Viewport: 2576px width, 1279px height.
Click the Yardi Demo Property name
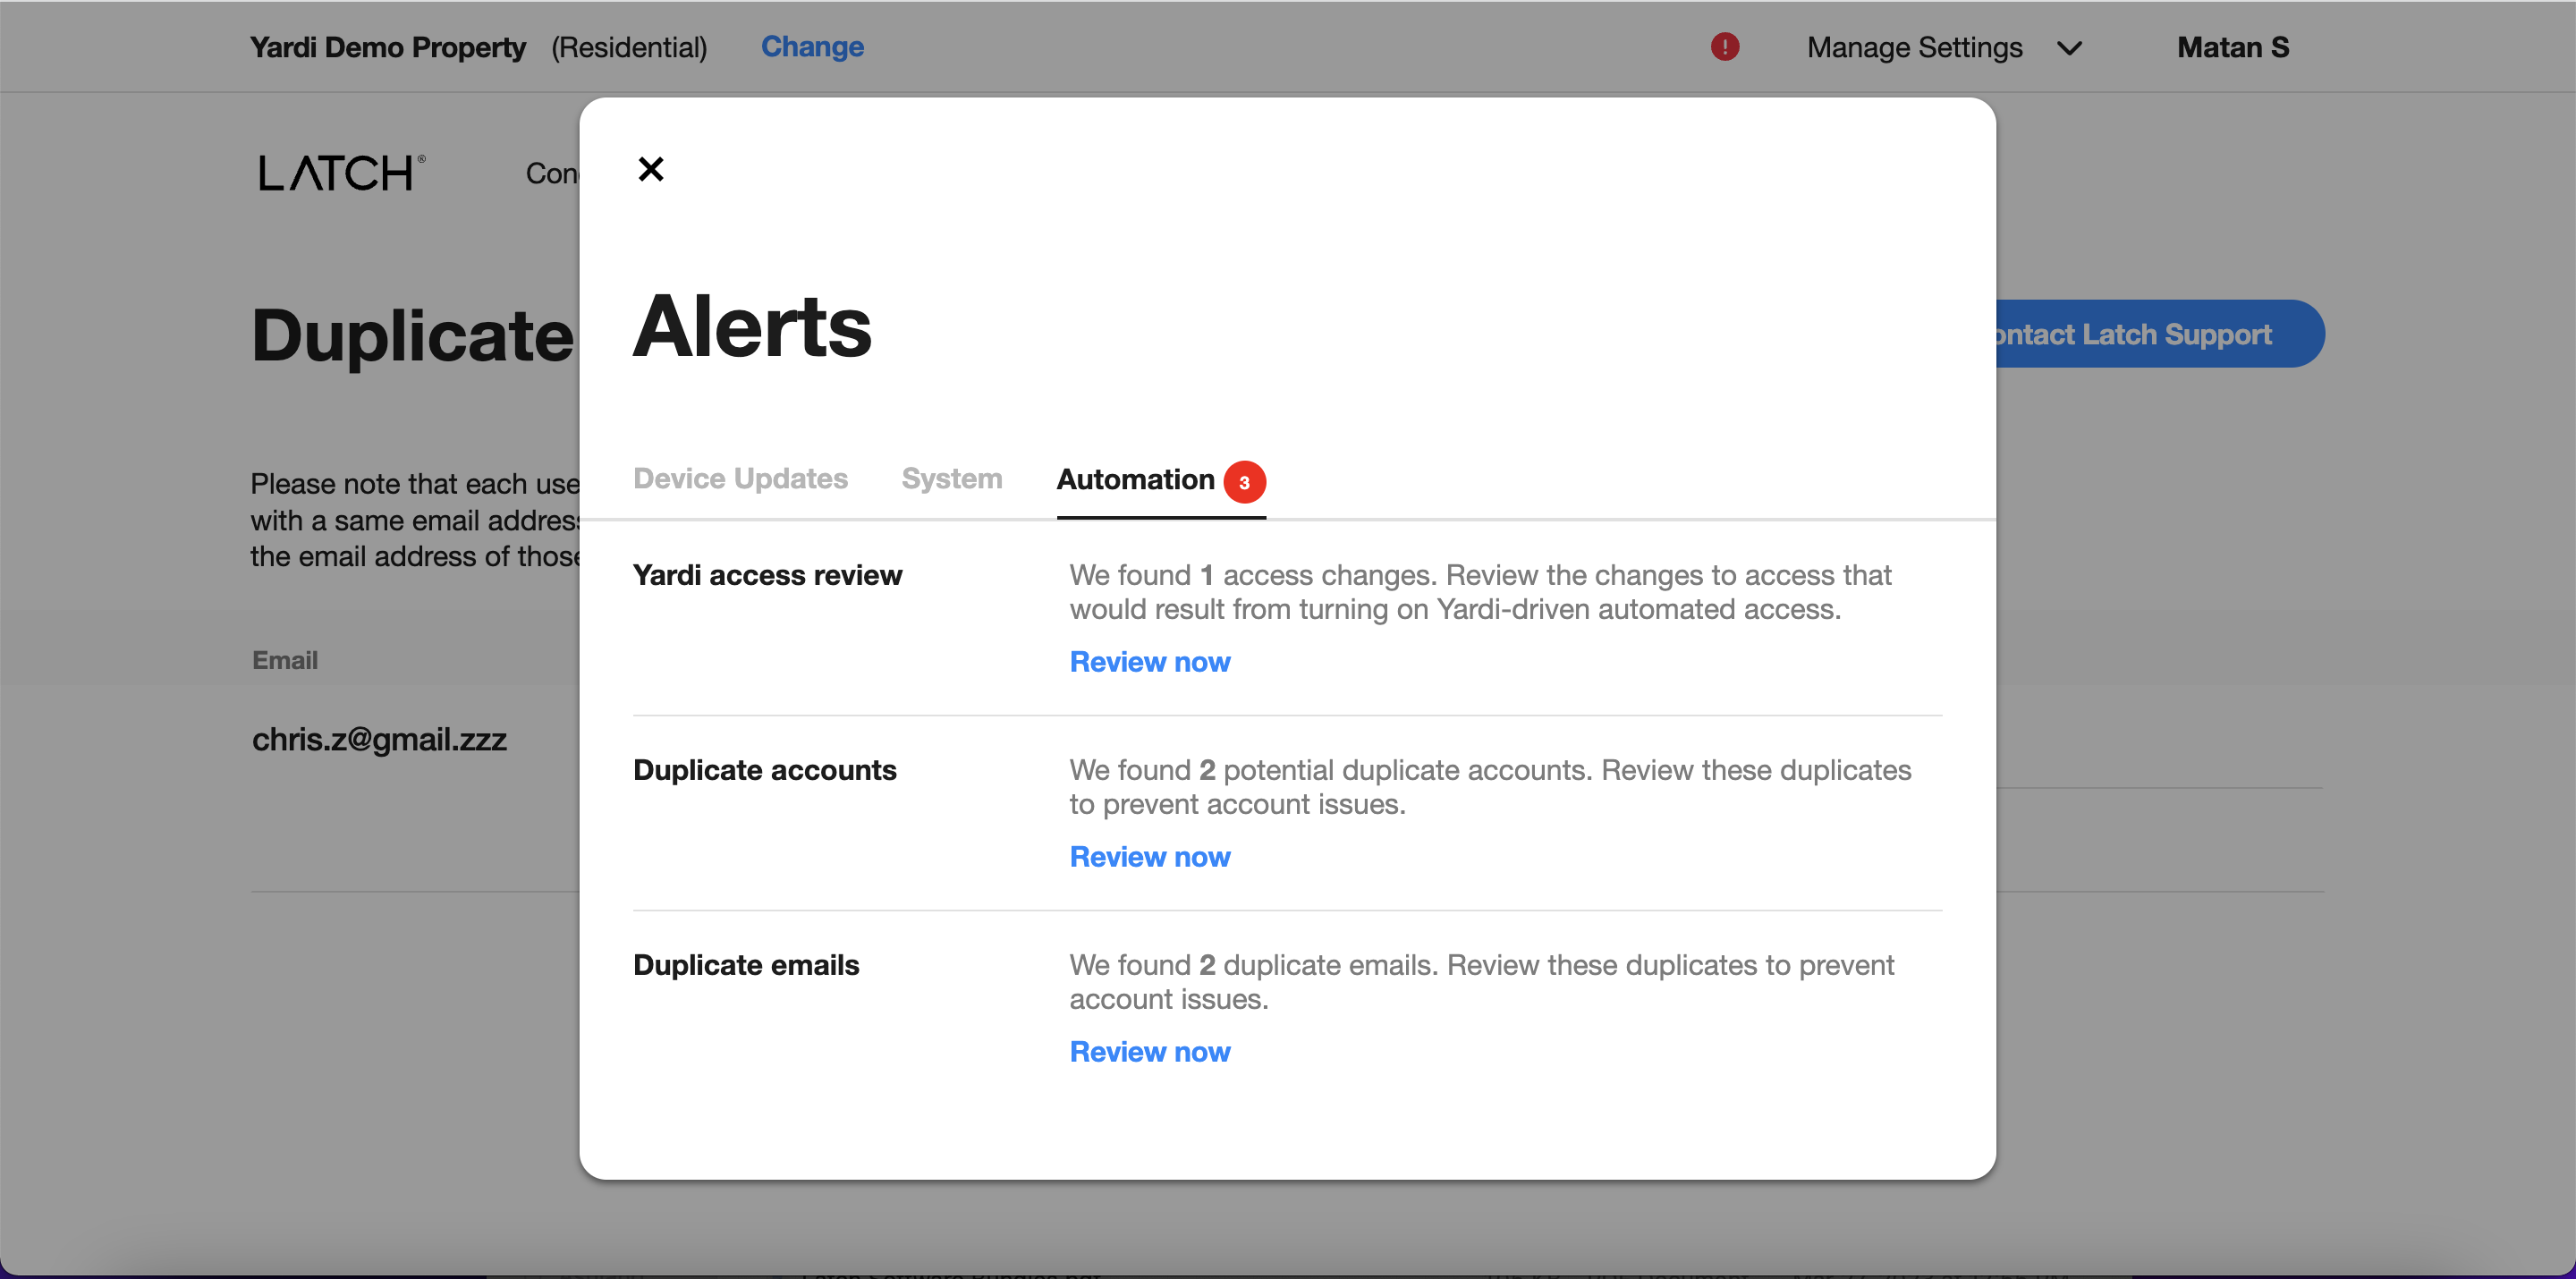click(x=387, y=47)
